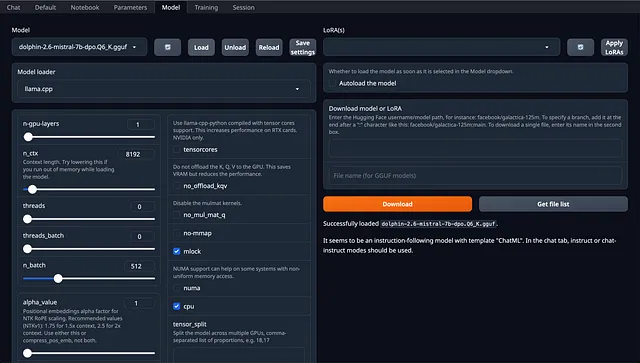Click the threads_batch slider handle
This screenshot has width=640, height=363.
(27, 249)
